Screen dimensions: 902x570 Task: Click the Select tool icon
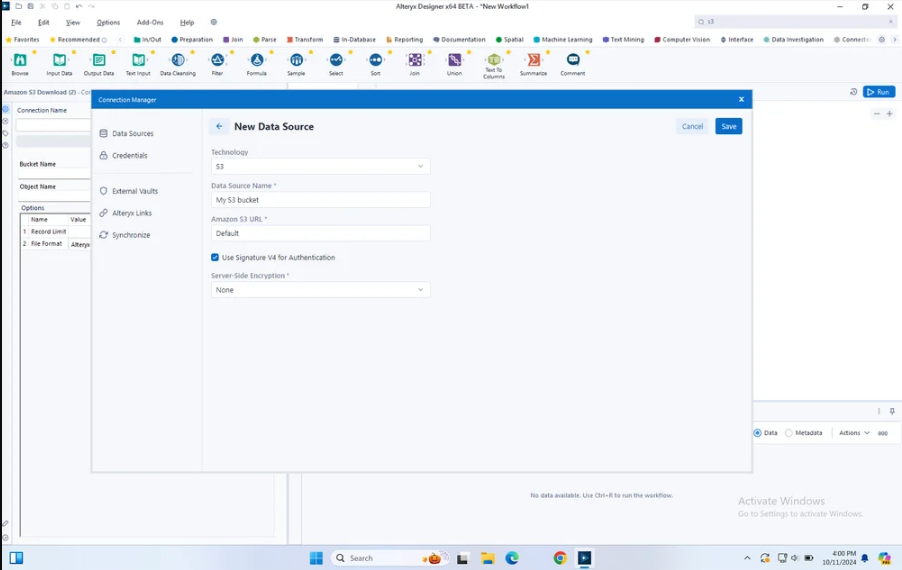click(336, 60)
